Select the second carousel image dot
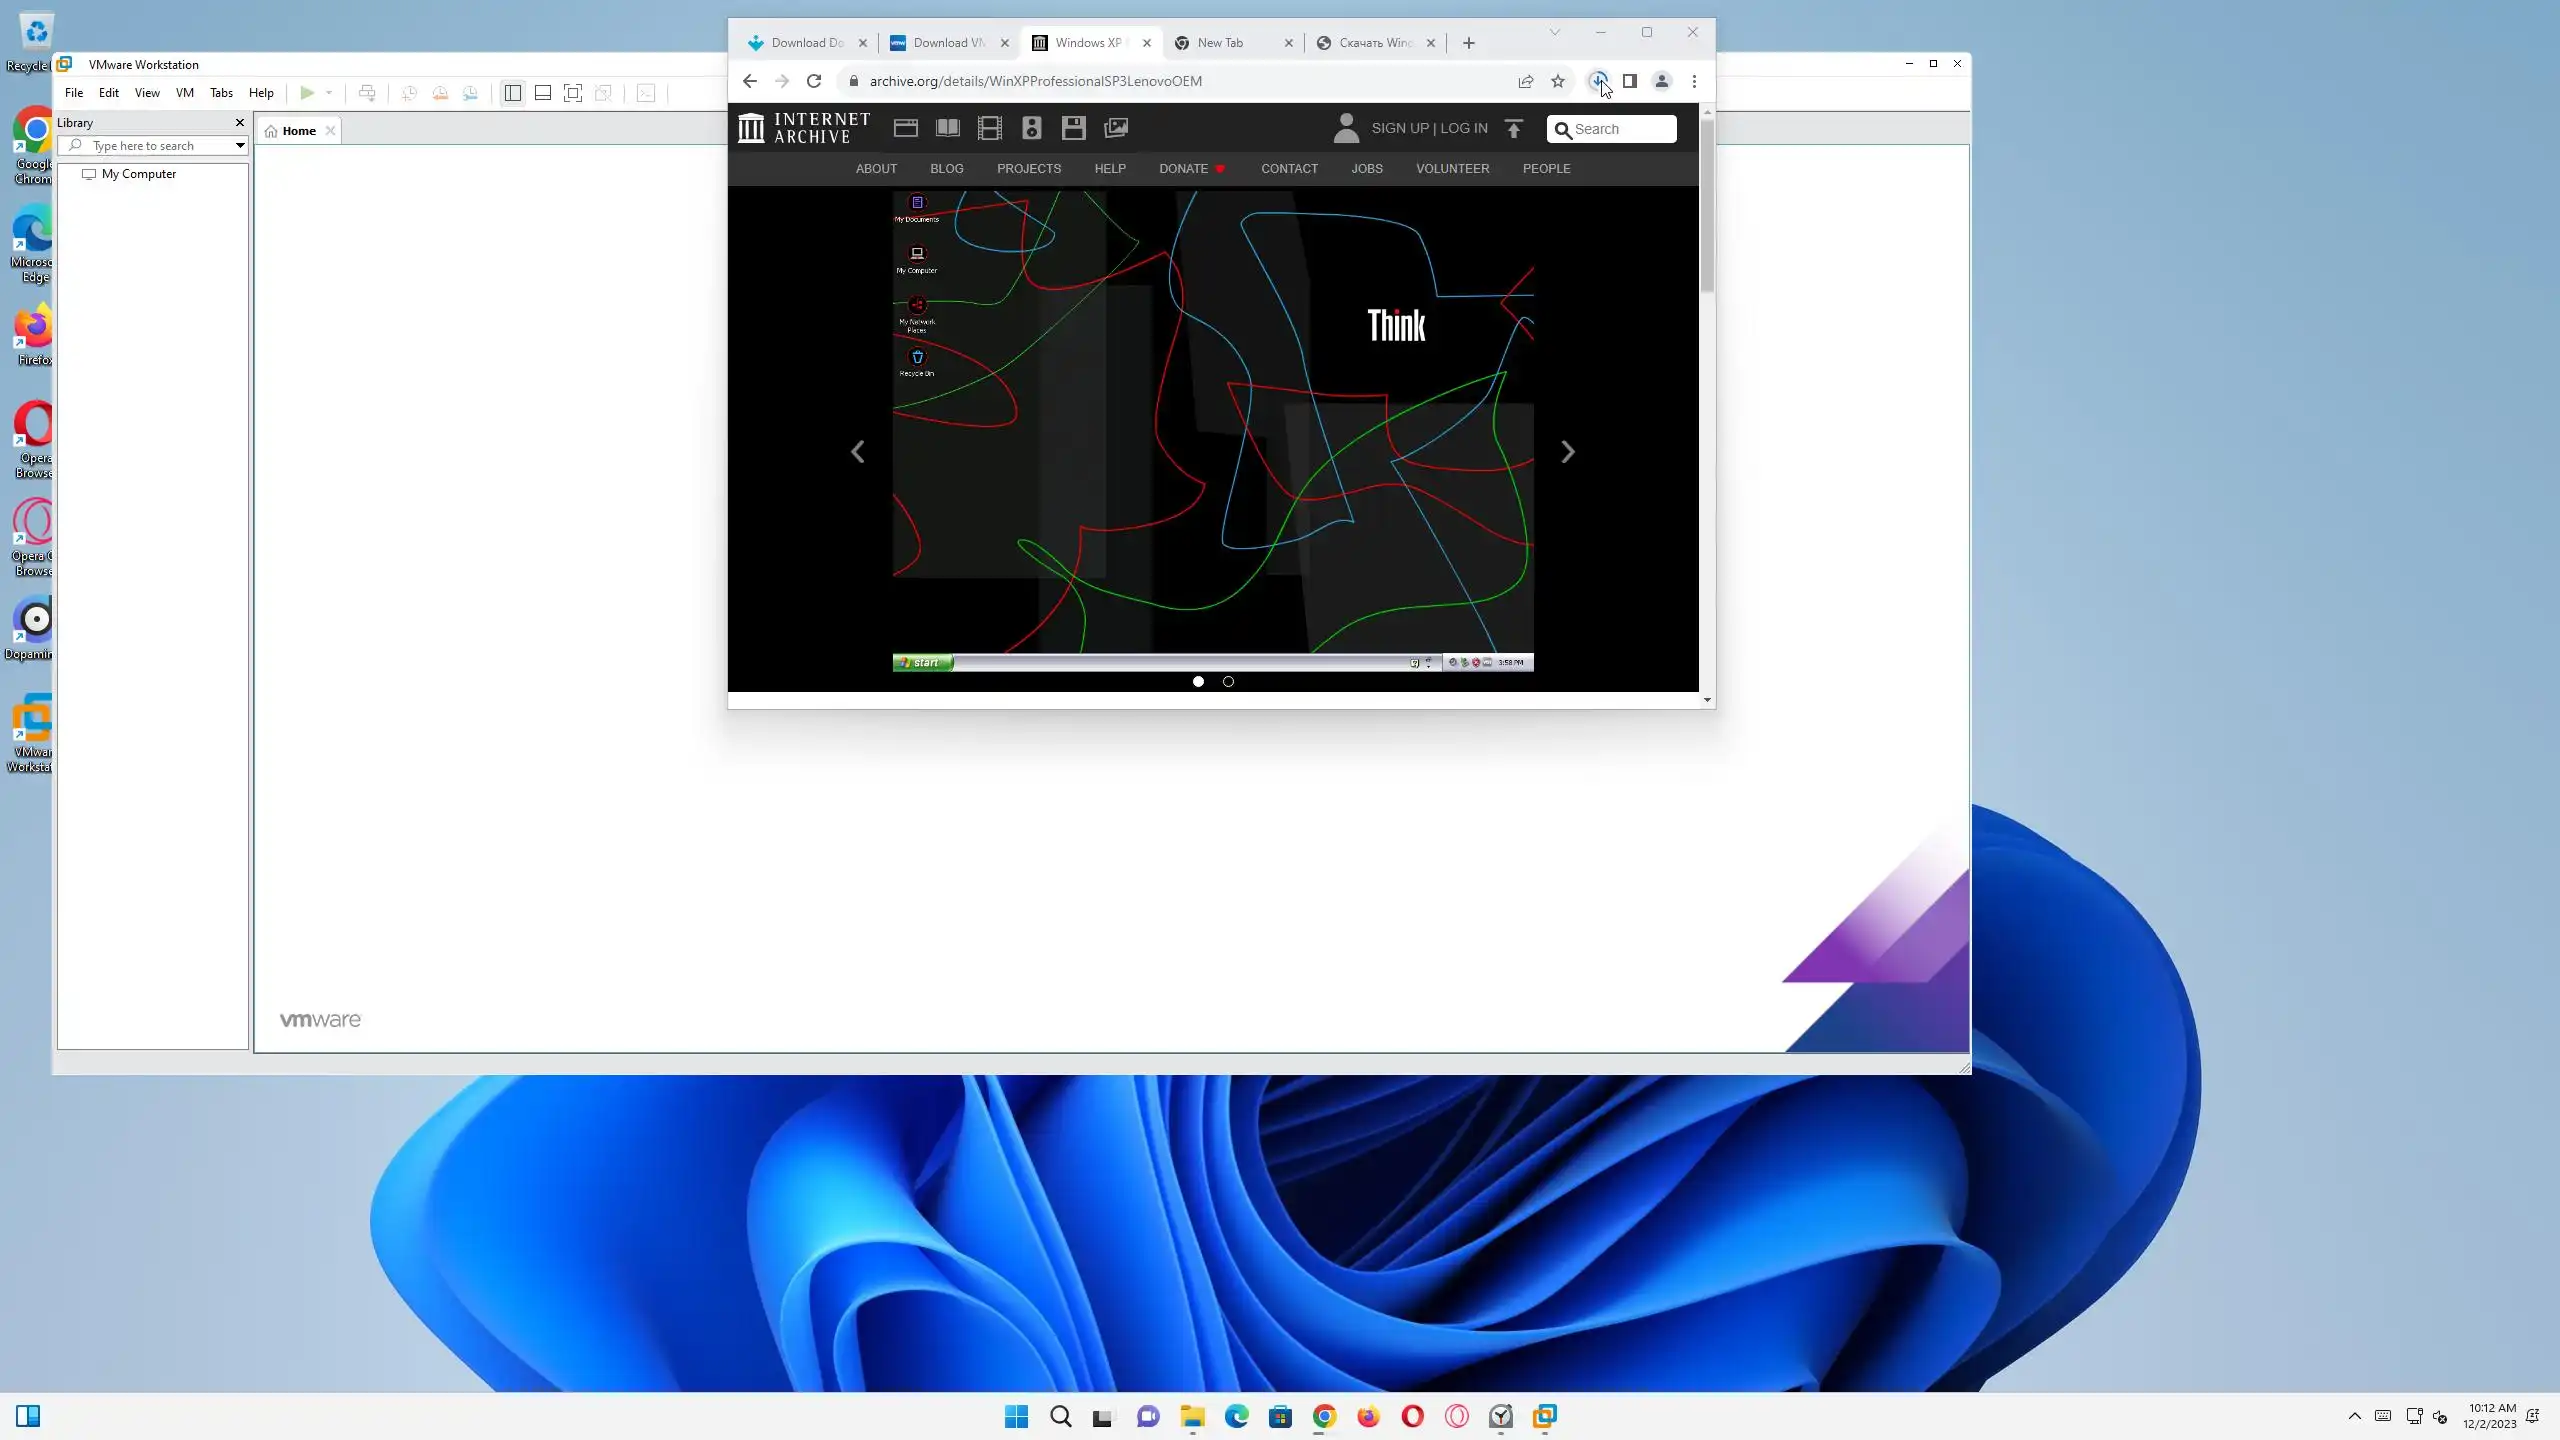2560x1440 pixels. (1229, 682)
